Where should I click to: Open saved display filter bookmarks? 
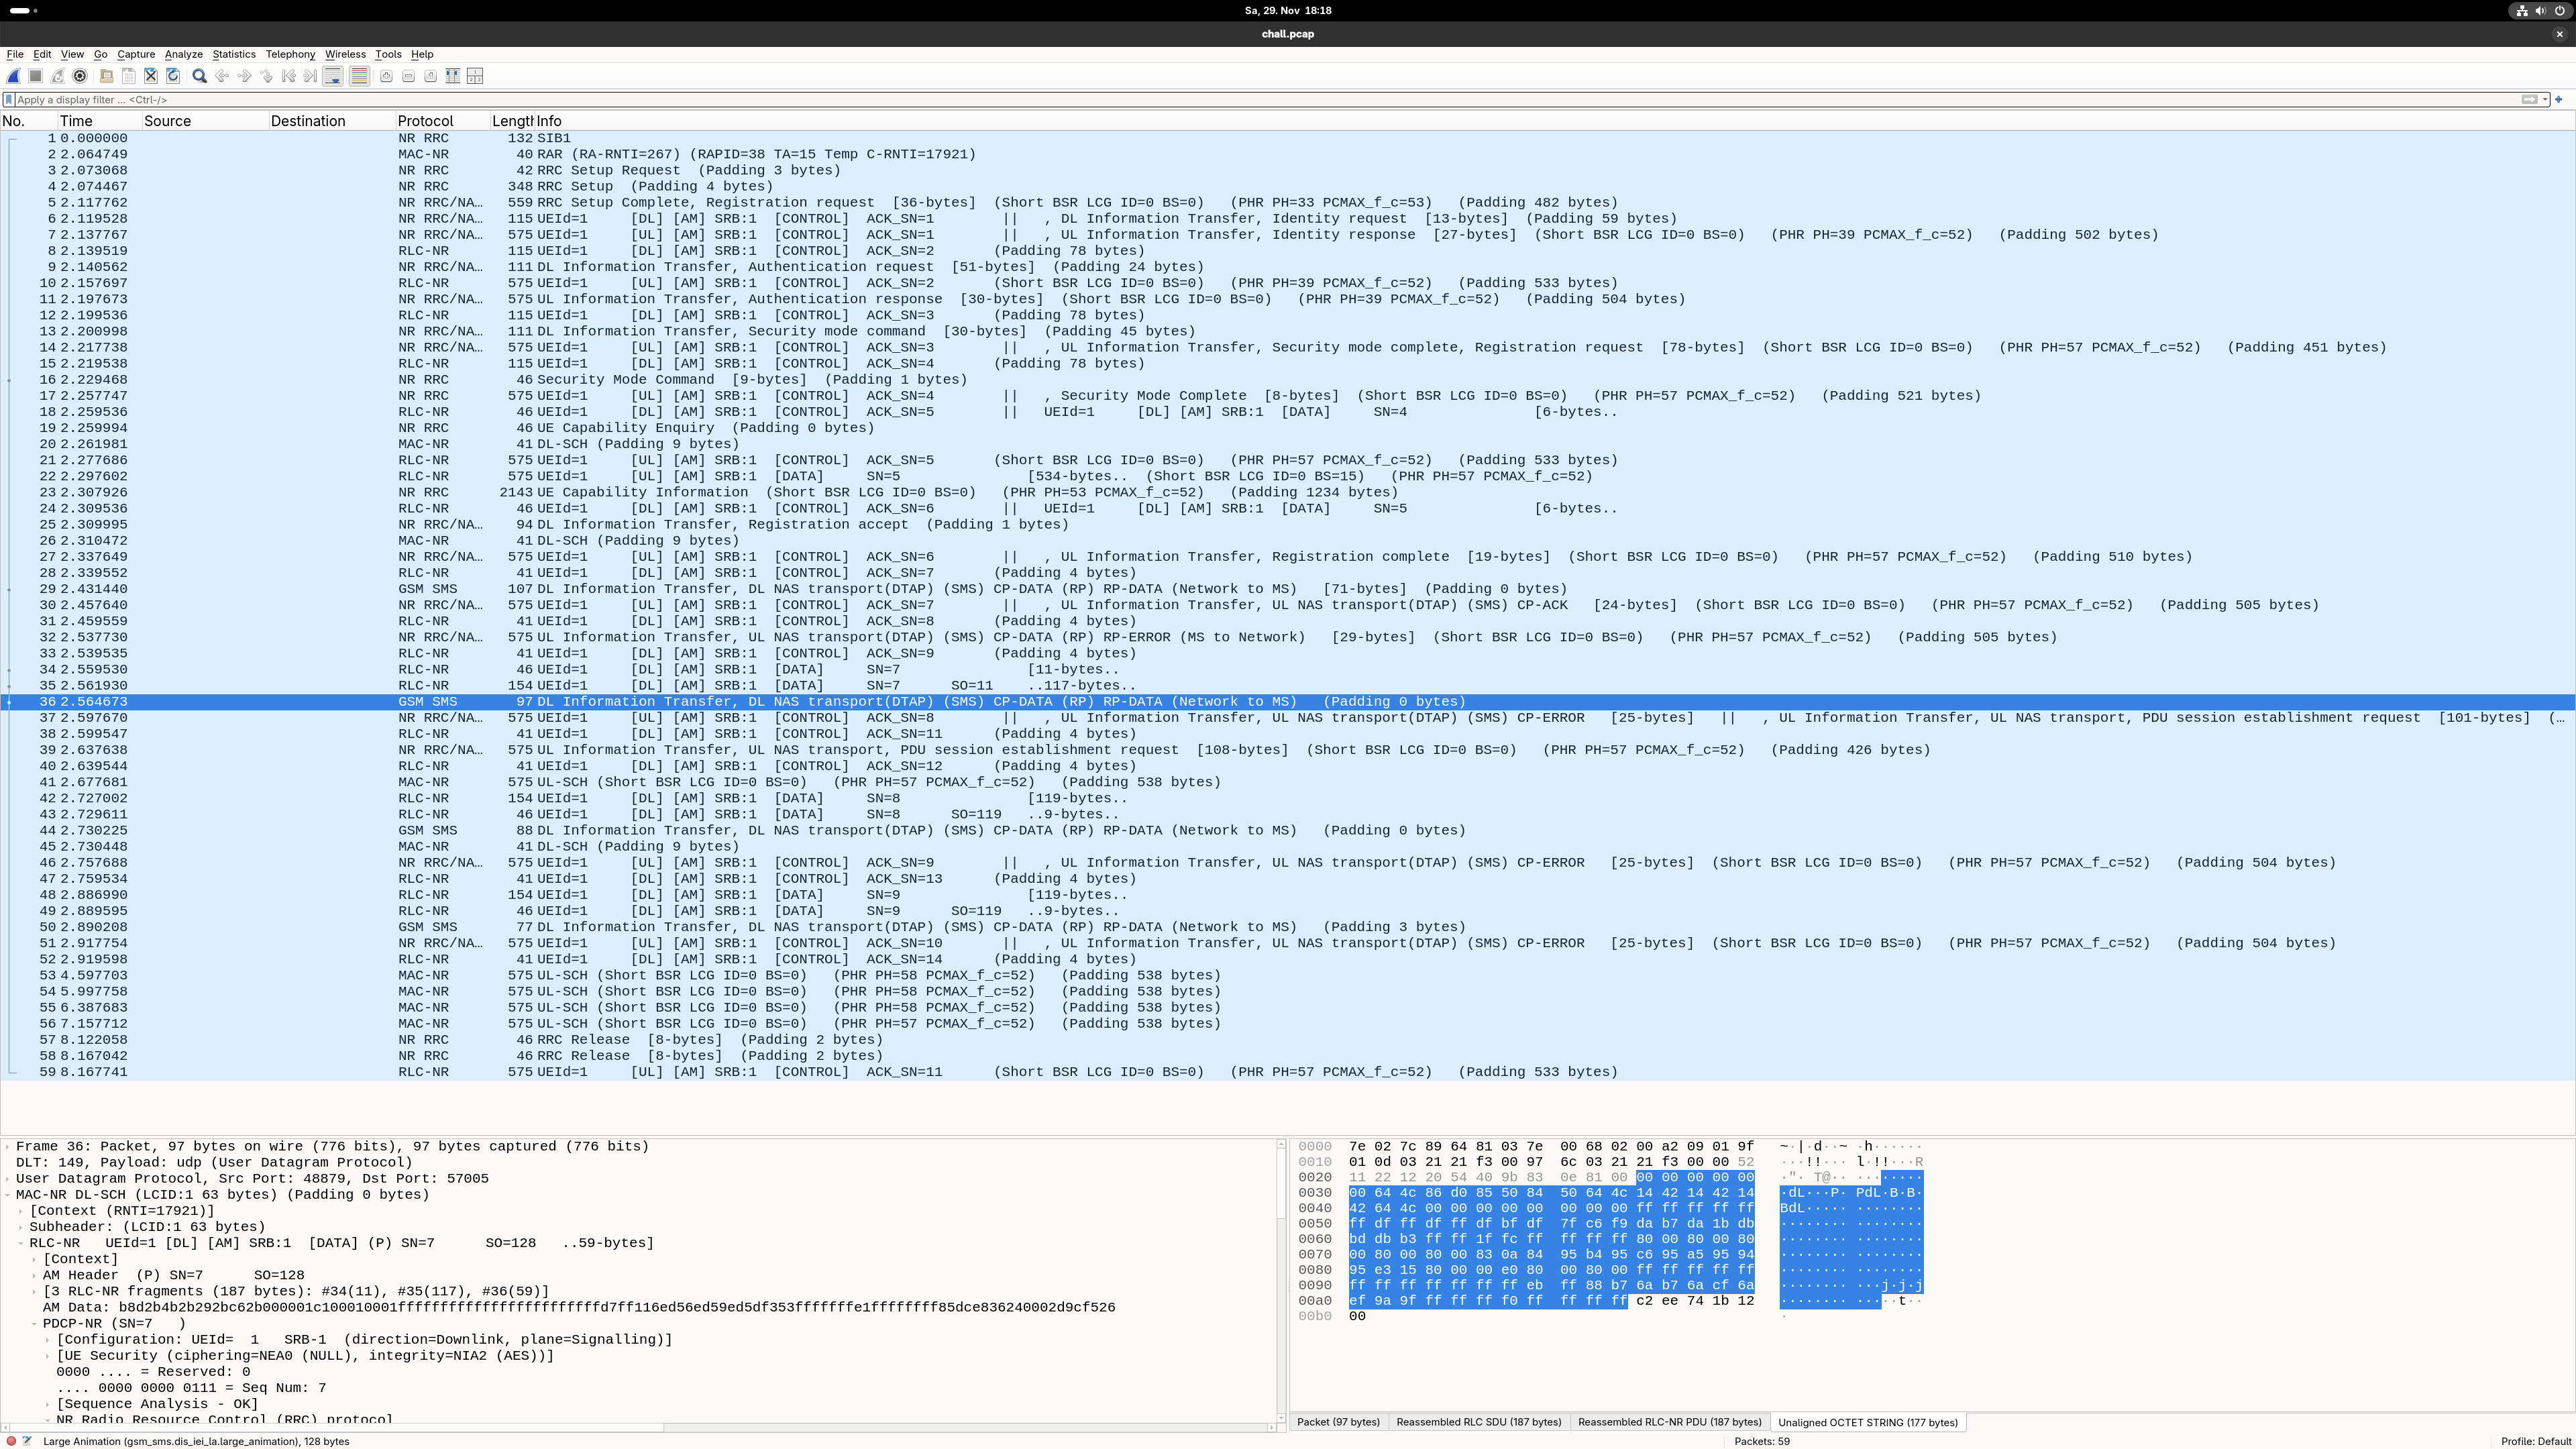click(x=10, y=99)
